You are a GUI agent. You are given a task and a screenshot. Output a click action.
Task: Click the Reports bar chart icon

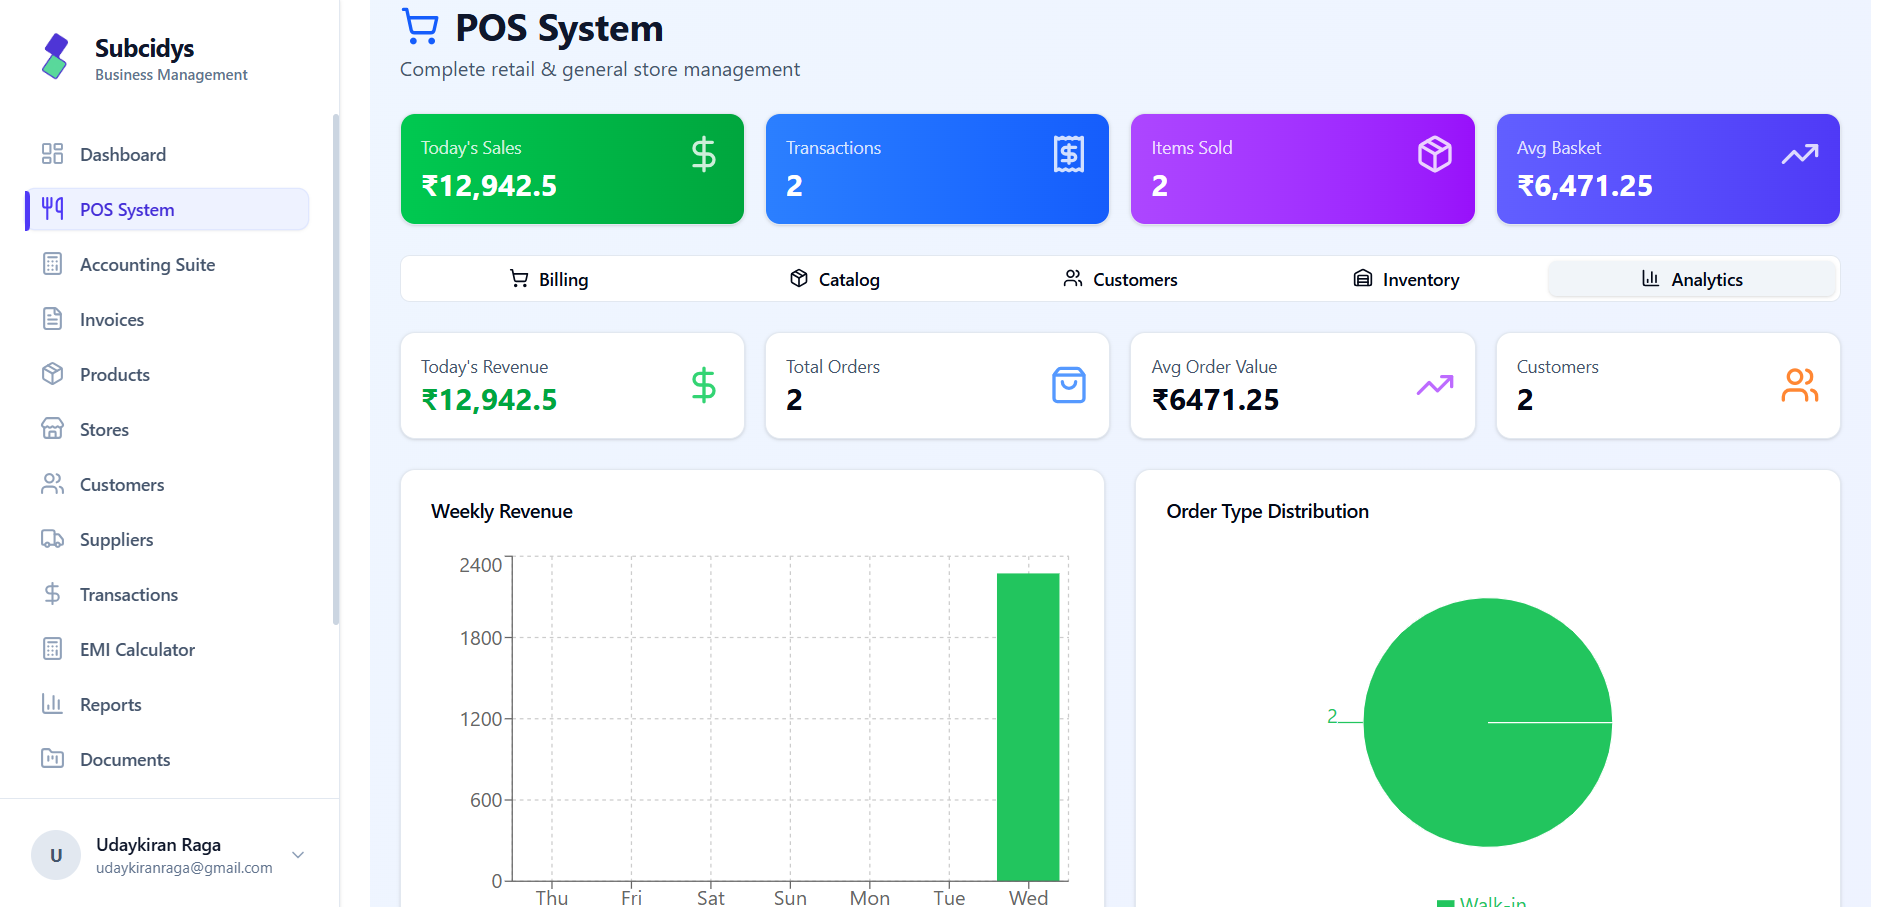tap(52, 704)
